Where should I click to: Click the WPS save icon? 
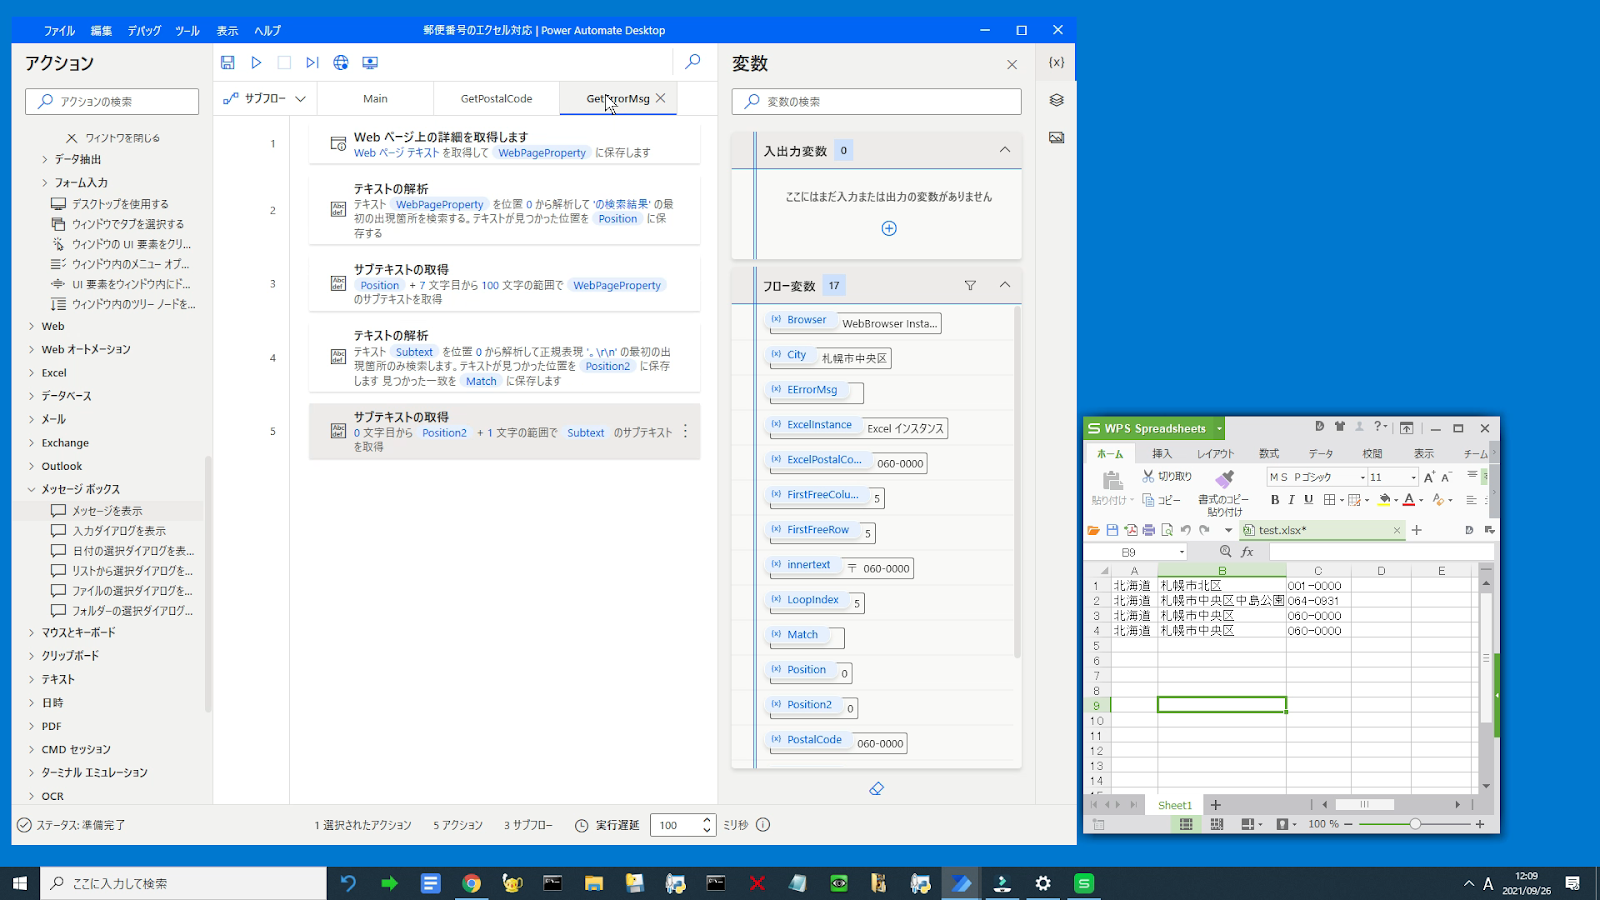[x=1112, y=530]
